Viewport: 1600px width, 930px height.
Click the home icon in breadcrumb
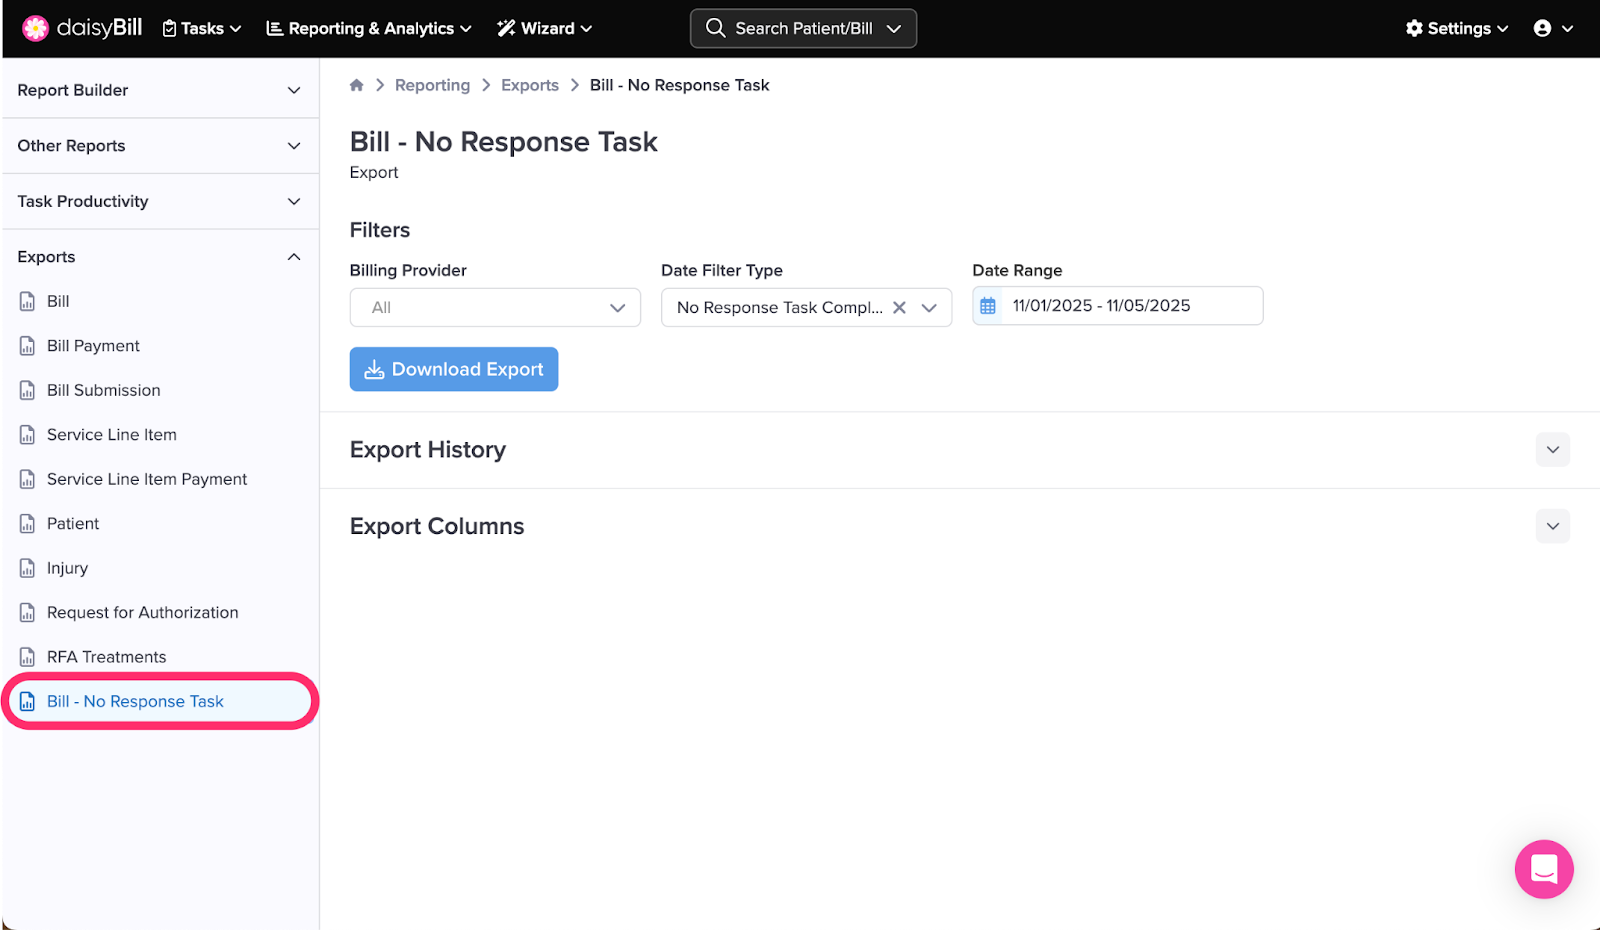click(356, 85)
